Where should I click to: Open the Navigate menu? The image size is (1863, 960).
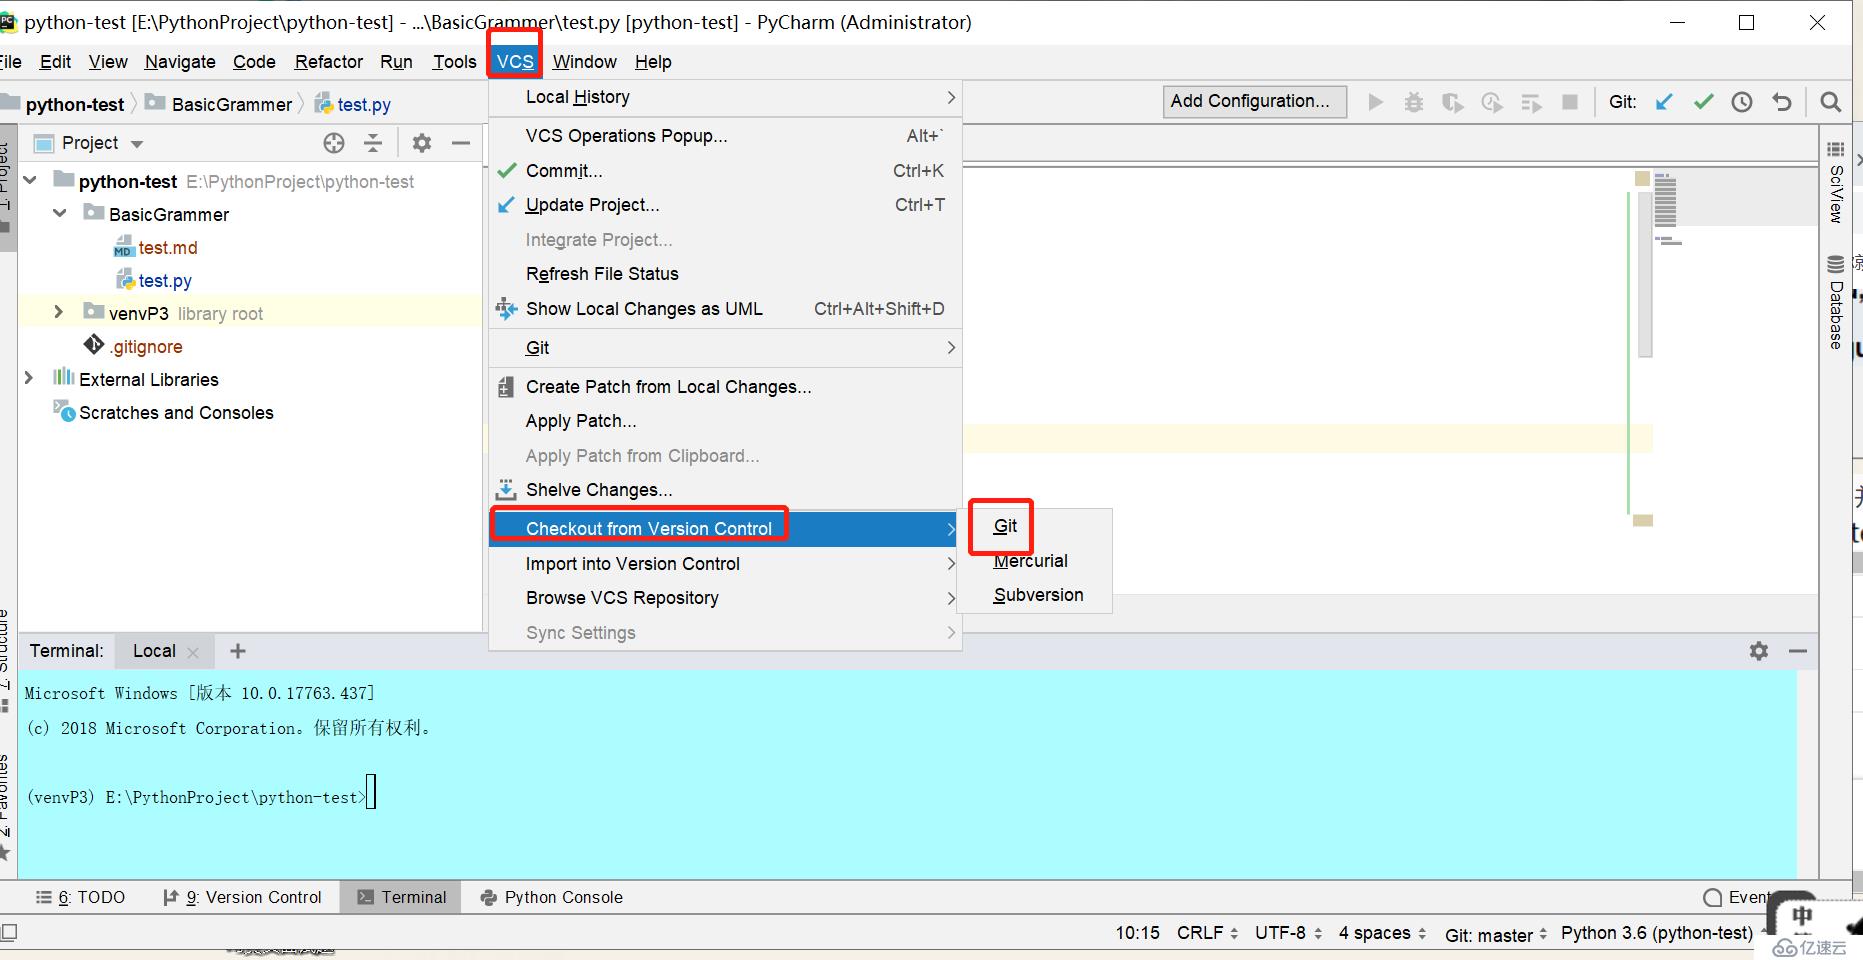[180, 62]
